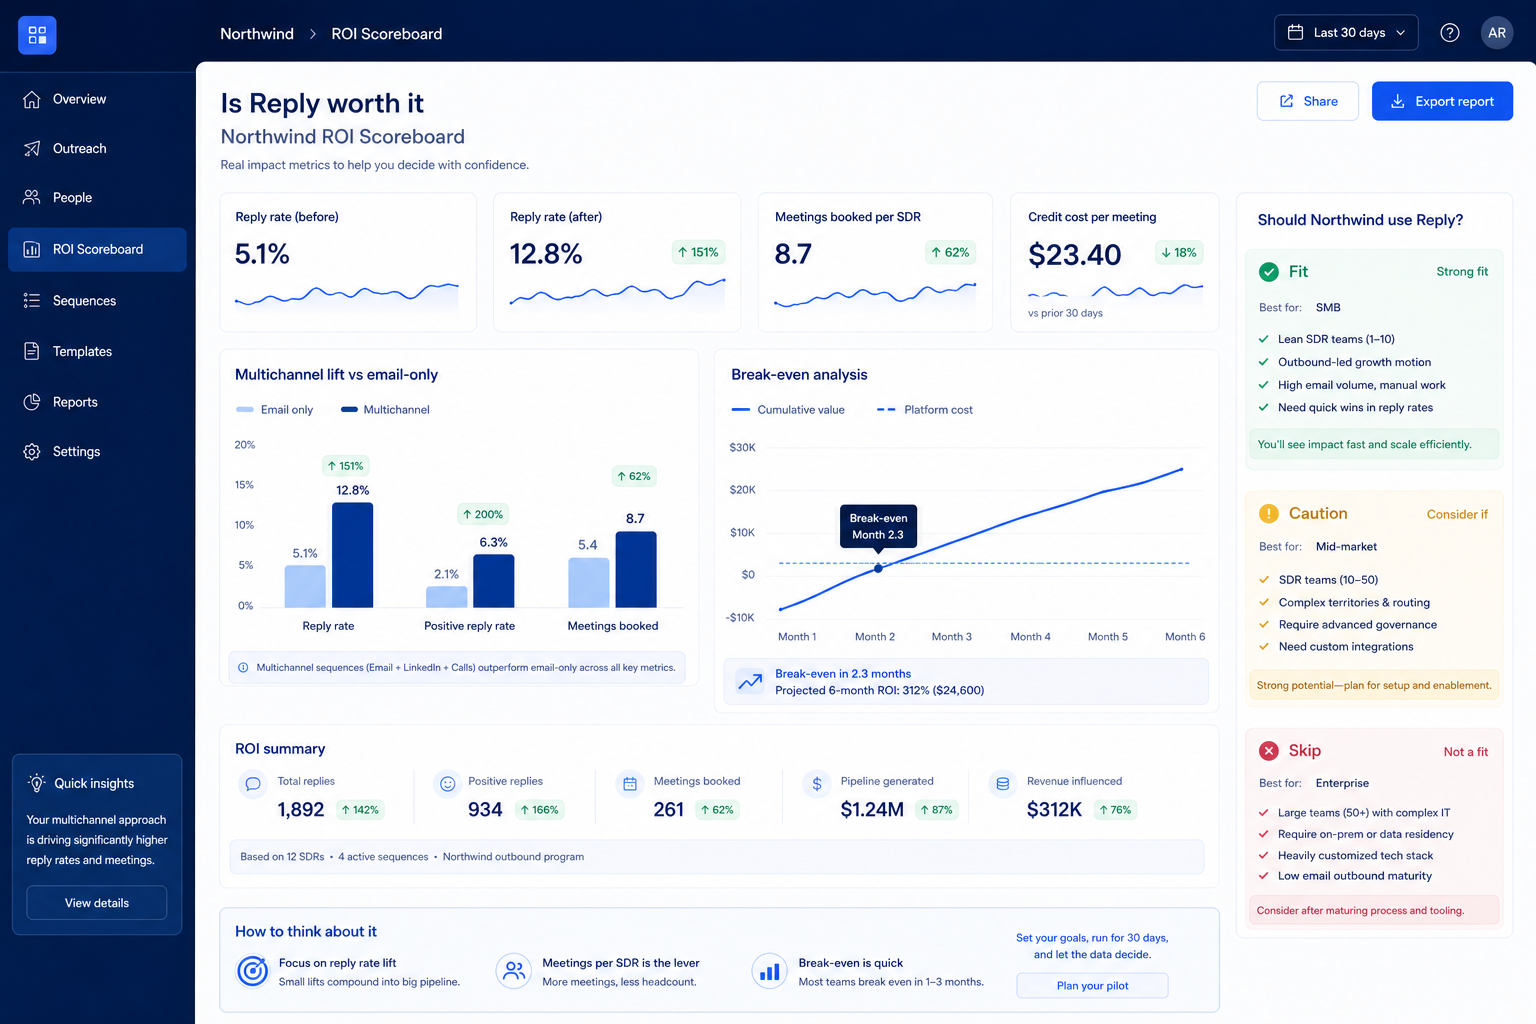Click the Strong fit label
Image resolution: width=1536 pixels, height=1024 pixels.
1462,272
